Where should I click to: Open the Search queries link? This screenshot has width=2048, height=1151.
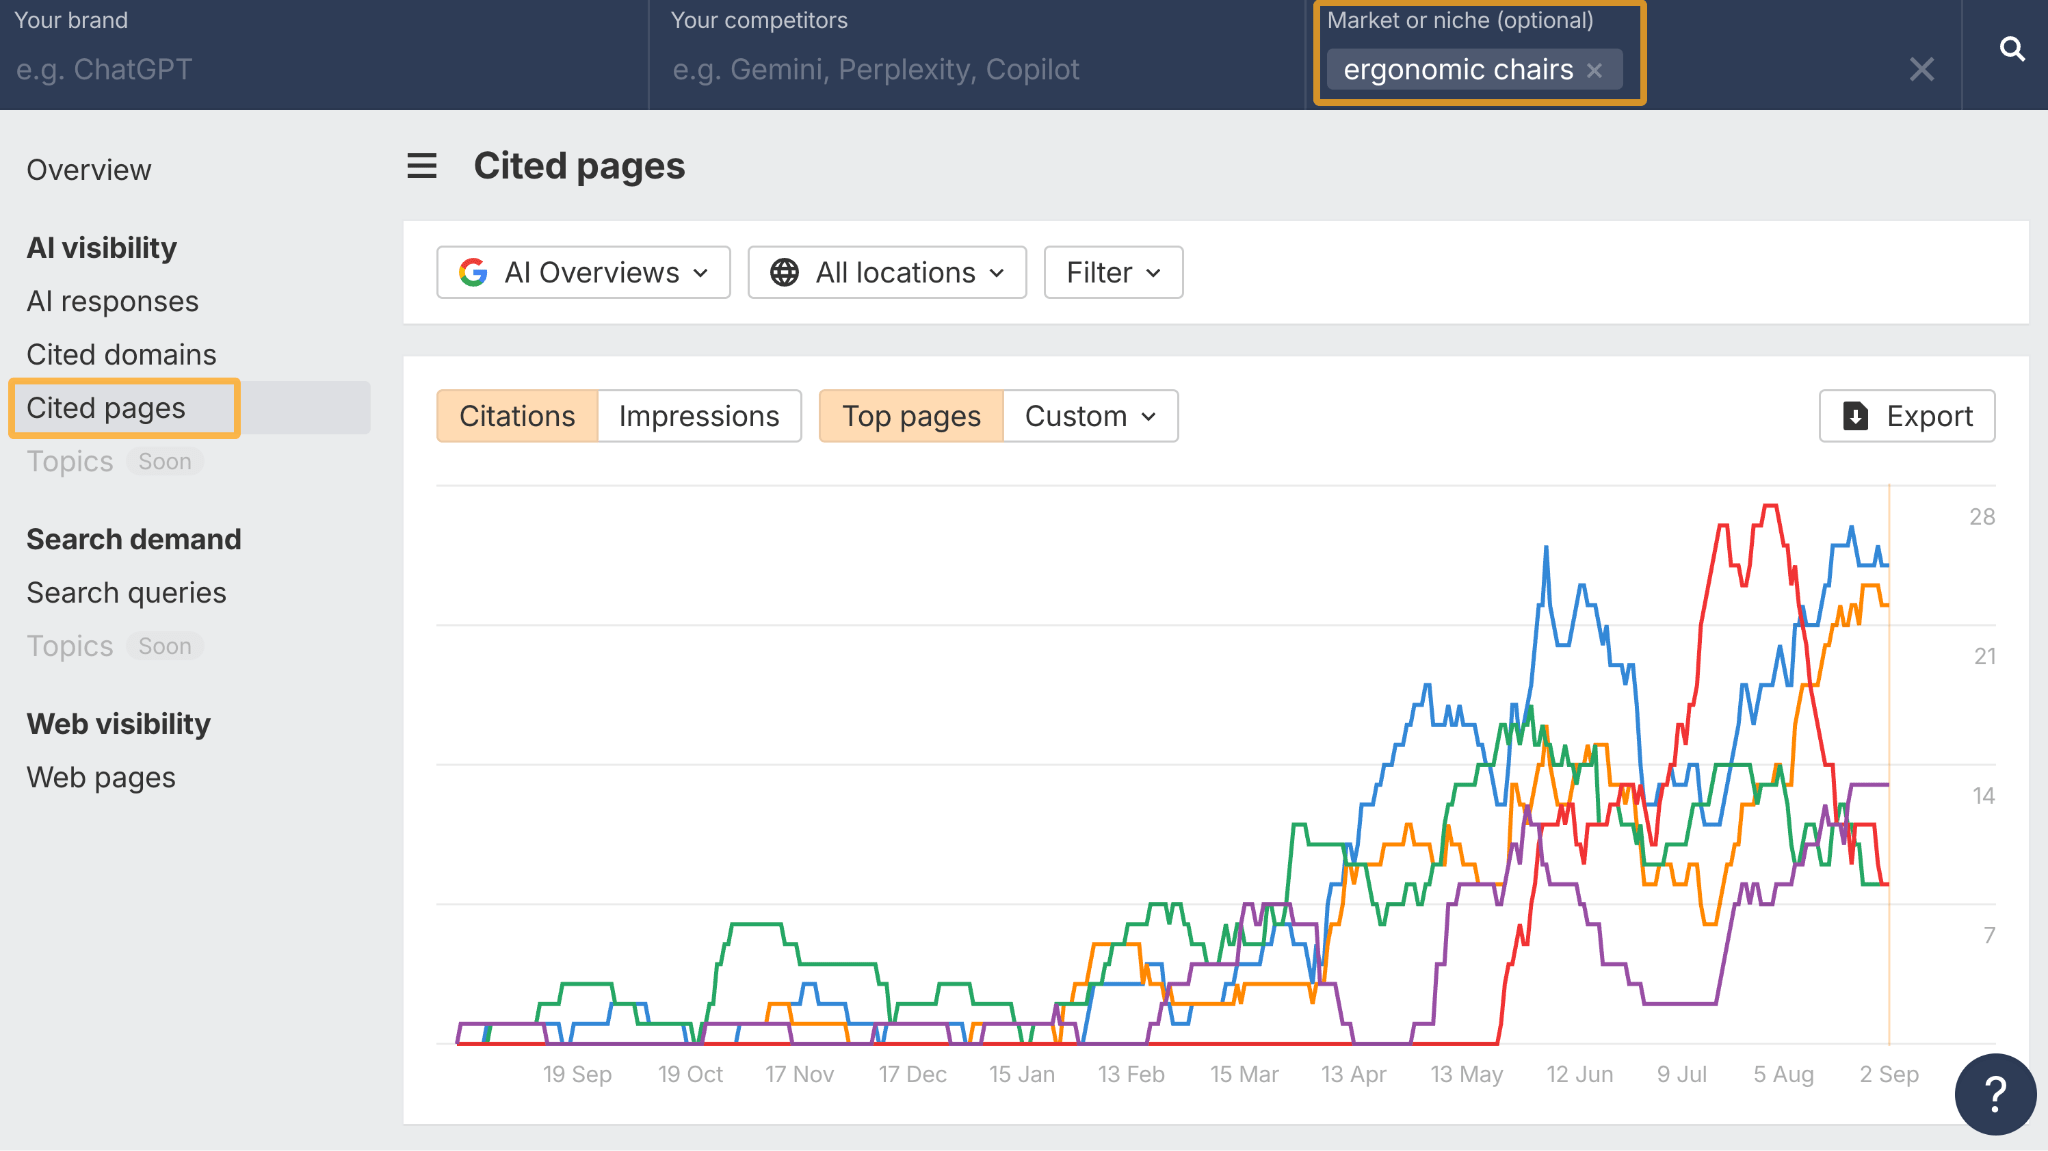coord(126,593)
